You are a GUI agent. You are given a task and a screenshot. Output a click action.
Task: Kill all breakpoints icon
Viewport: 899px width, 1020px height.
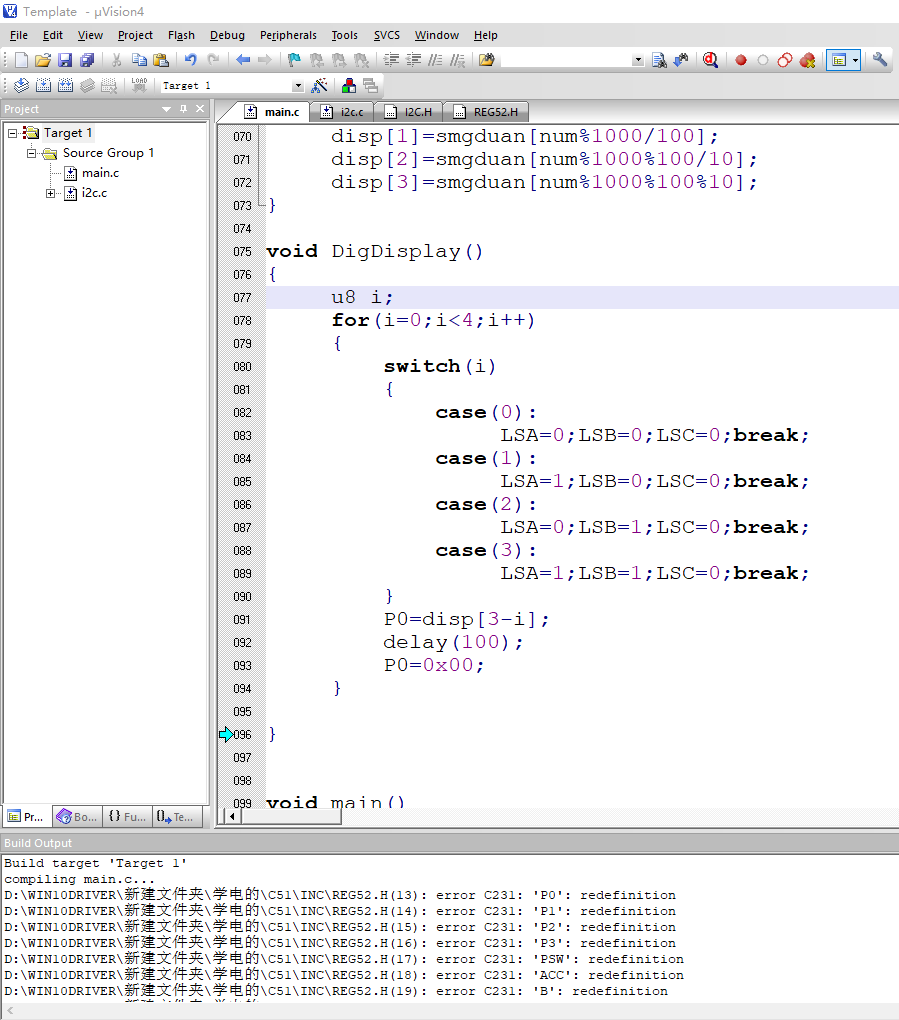(807, 60)
